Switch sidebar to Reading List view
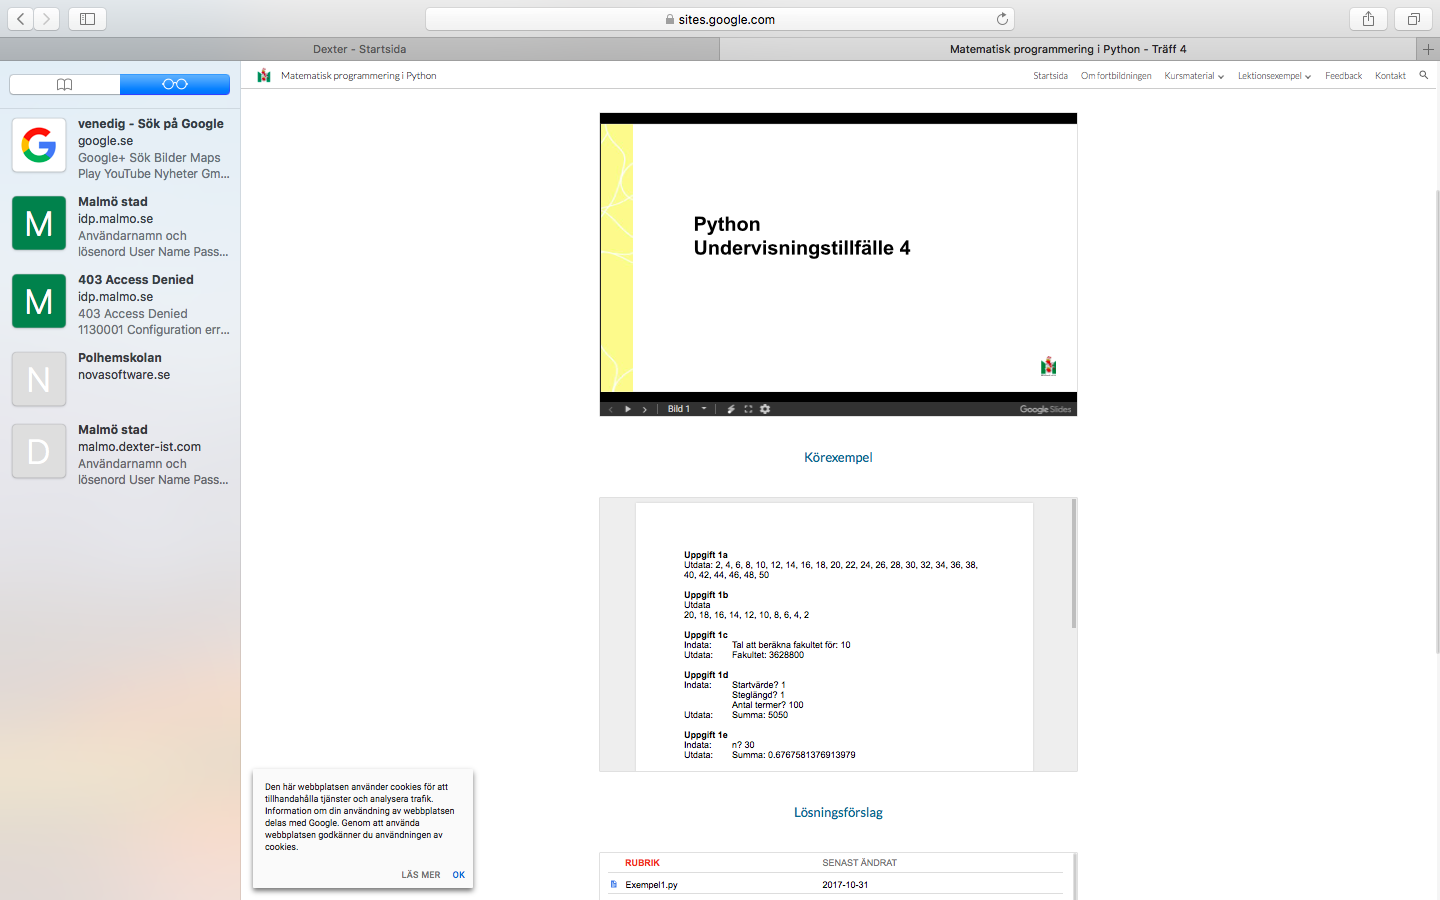 [175, 84]
